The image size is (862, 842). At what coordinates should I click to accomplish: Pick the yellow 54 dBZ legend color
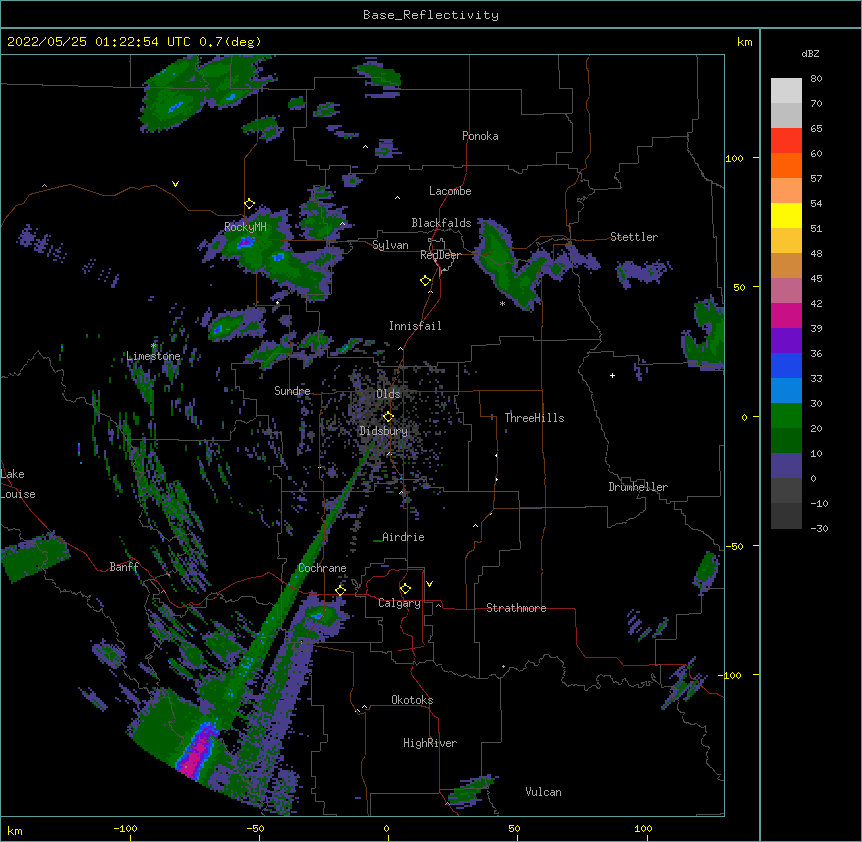786,215
